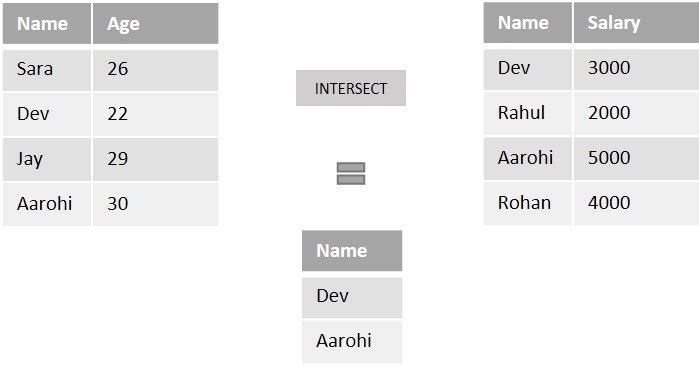Click the Rohan name cell

coord(527,203)
